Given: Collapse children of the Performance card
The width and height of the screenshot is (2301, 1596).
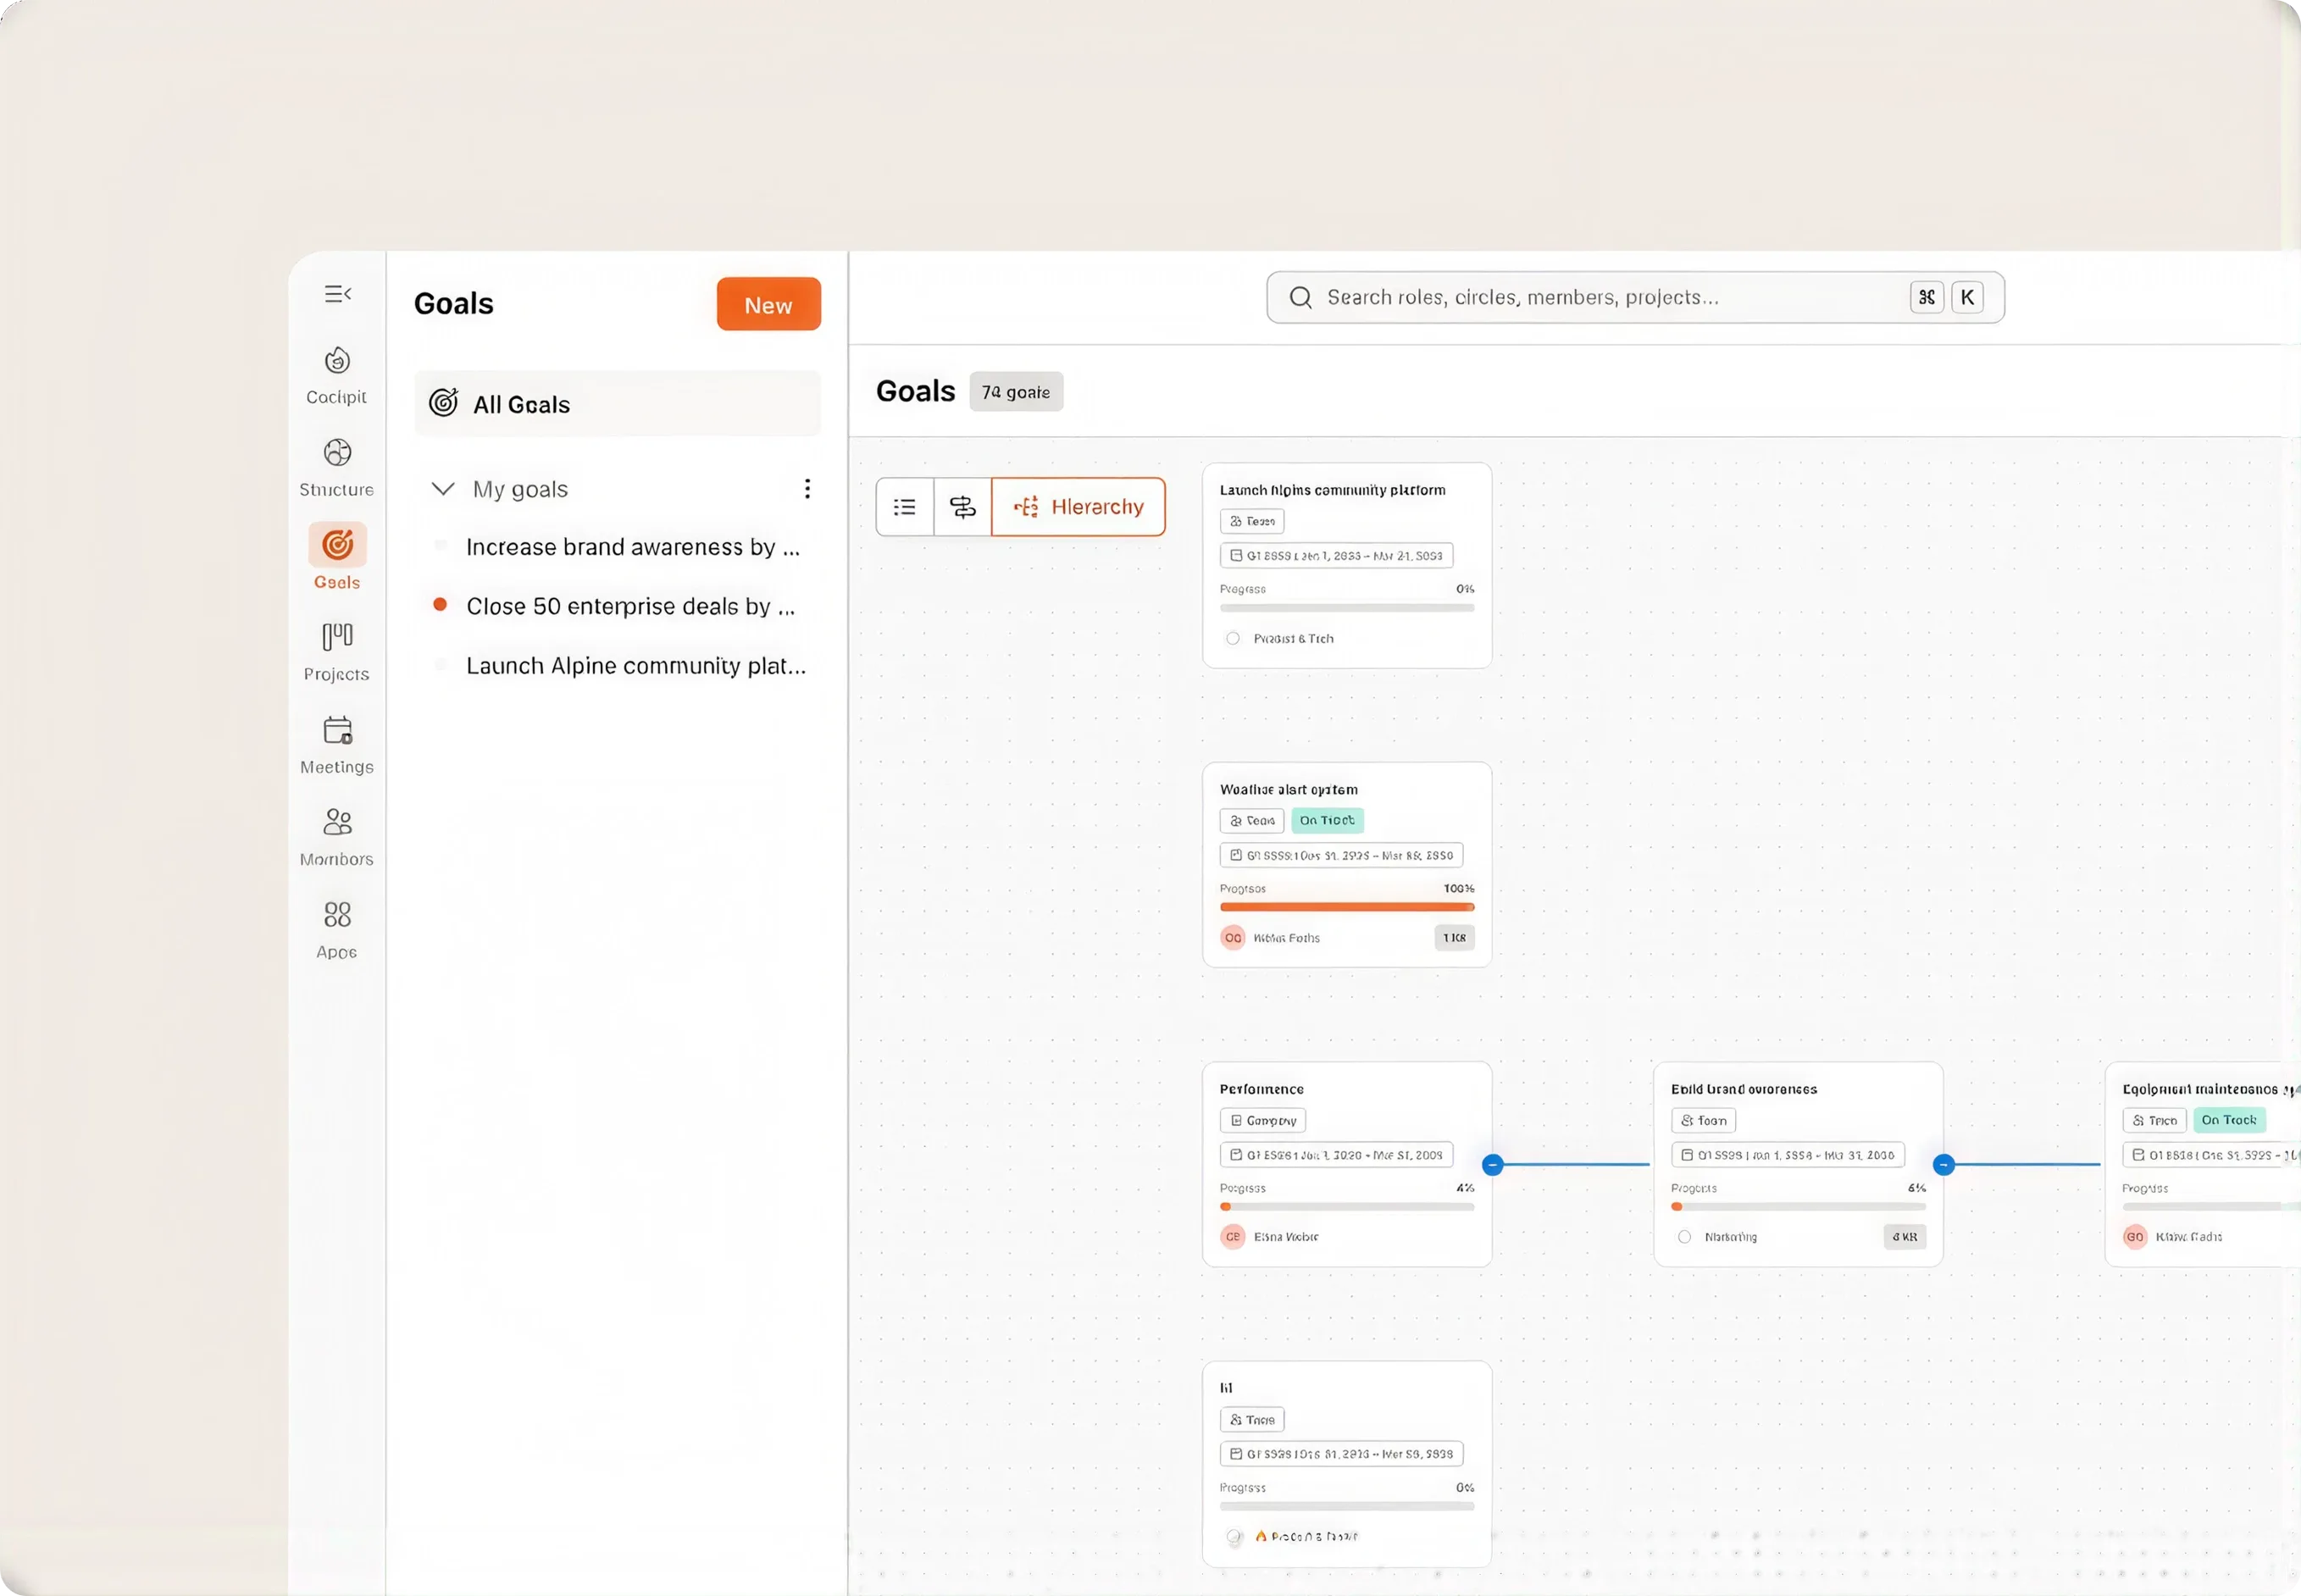Looking at the screenshot, I should click(x=1492, y=1165).
